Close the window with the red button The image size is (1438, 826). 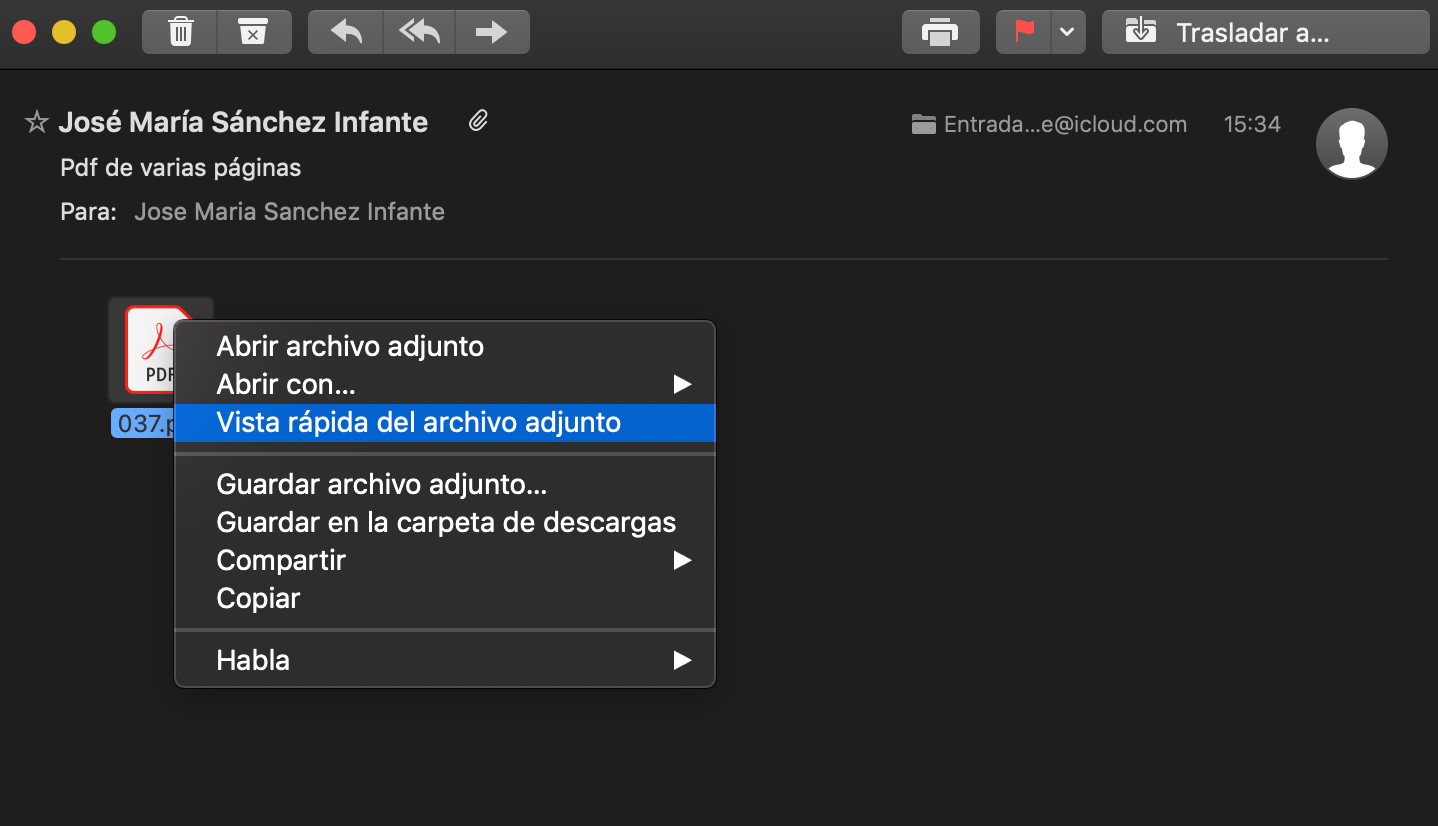coord(24,32)
